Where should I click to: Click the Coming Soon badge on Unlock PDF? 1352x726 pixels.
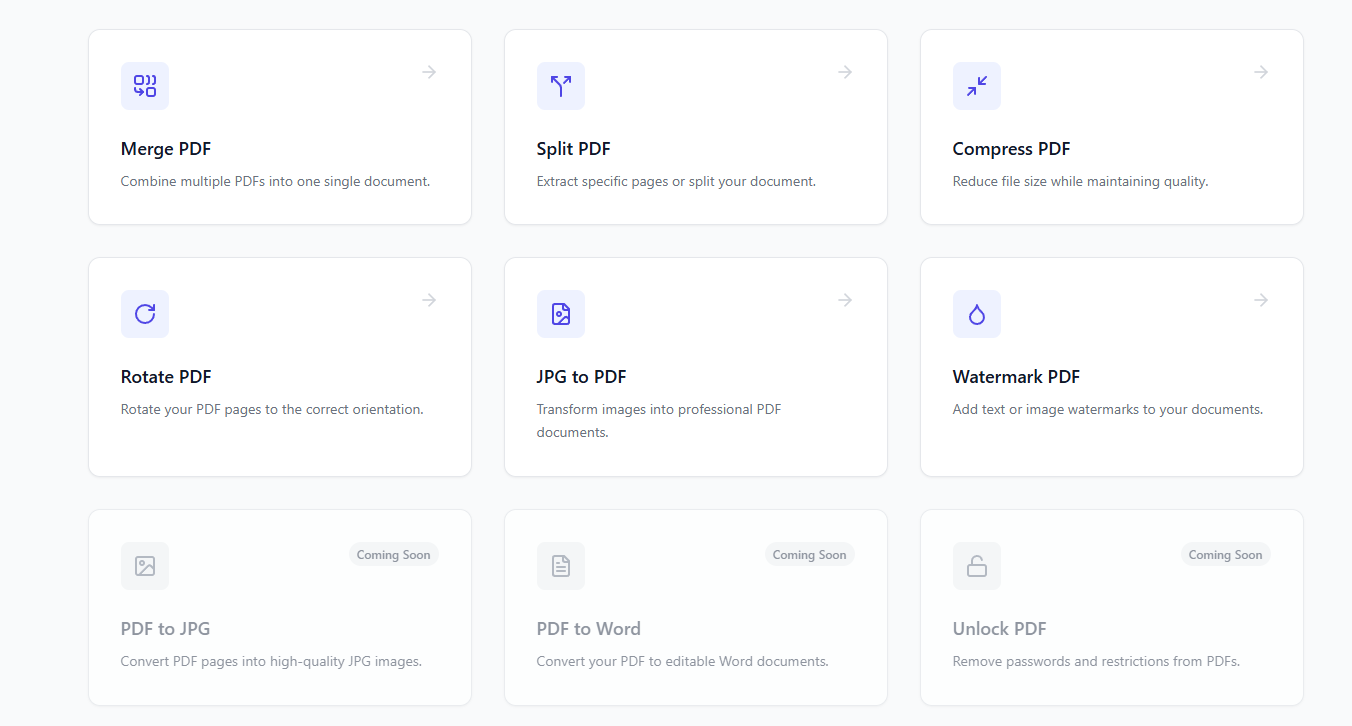coord(1225,554)
